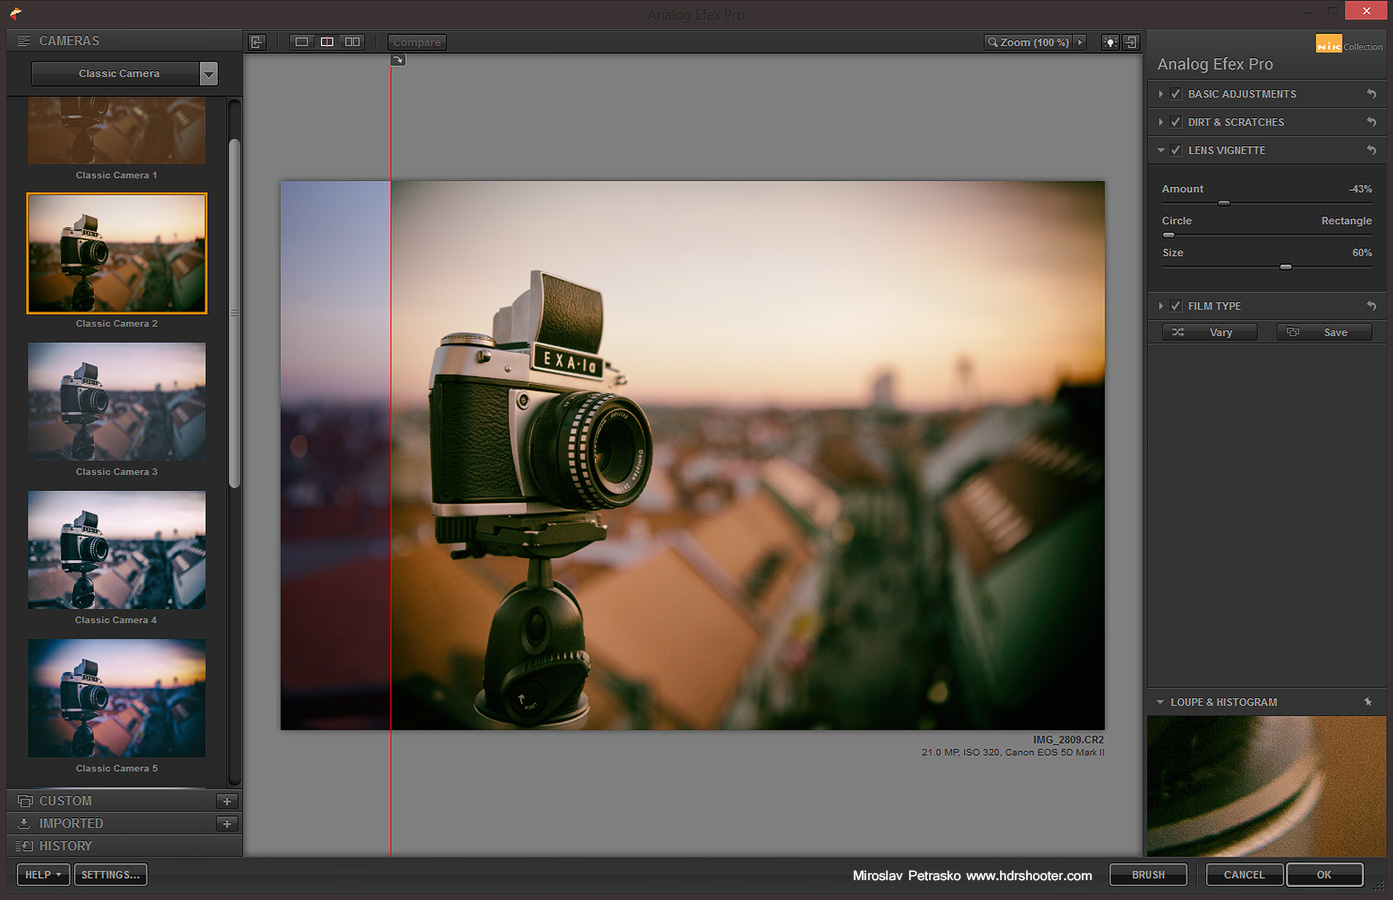This screenshot has width=1393, height=900.
Task: Click the Zoom (100 %) magnifier control
Action: [1028, 42]
